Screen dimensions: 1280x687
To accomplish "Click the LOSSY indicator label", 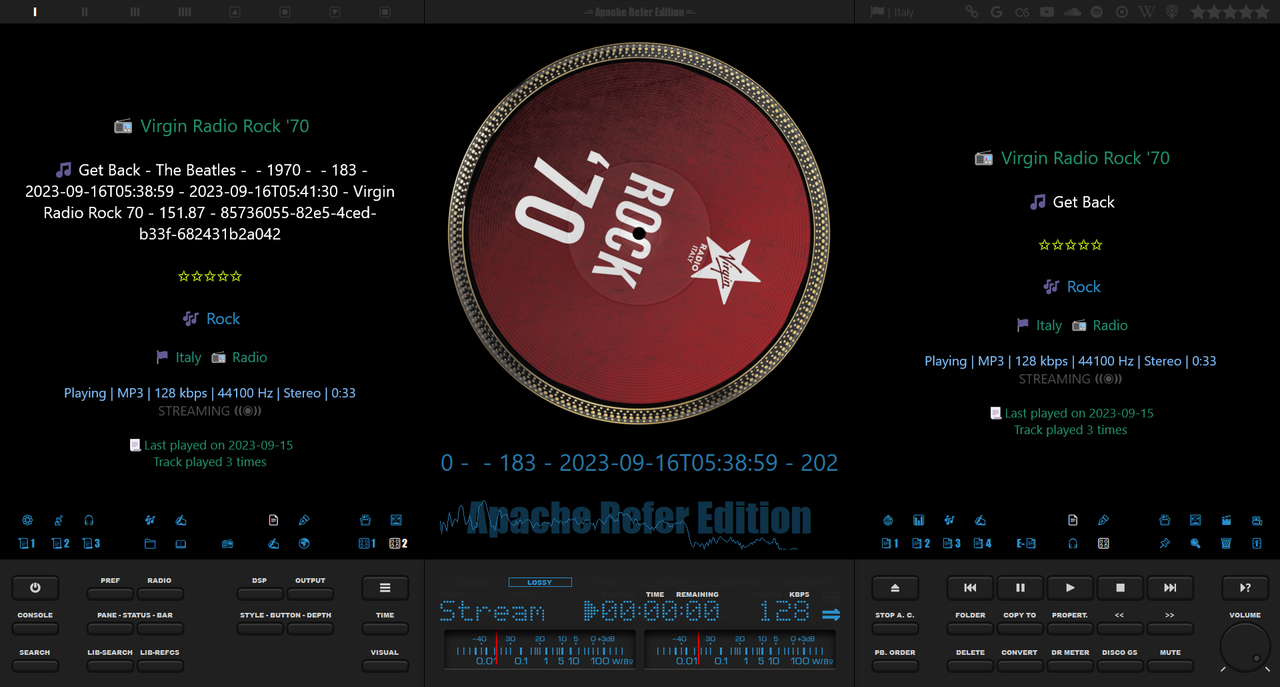I will (x=540, y=582).
